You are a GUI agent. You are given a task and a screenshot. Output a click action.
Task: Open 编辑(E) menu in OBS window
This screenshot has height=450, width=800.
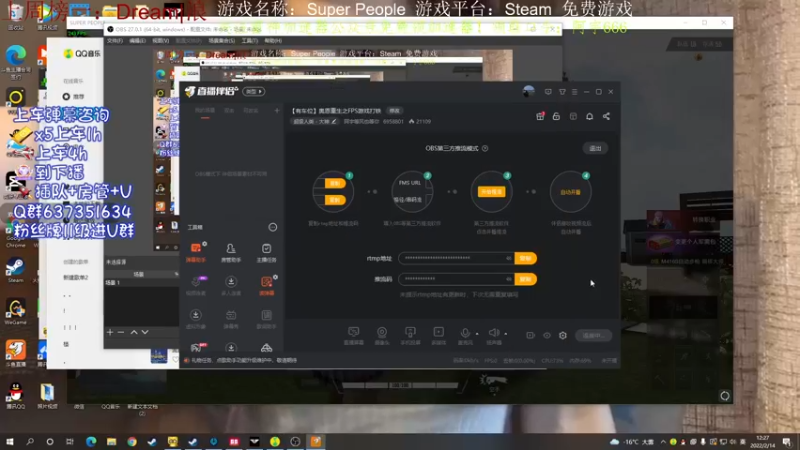pyautogui.click(x=137, y=41)
